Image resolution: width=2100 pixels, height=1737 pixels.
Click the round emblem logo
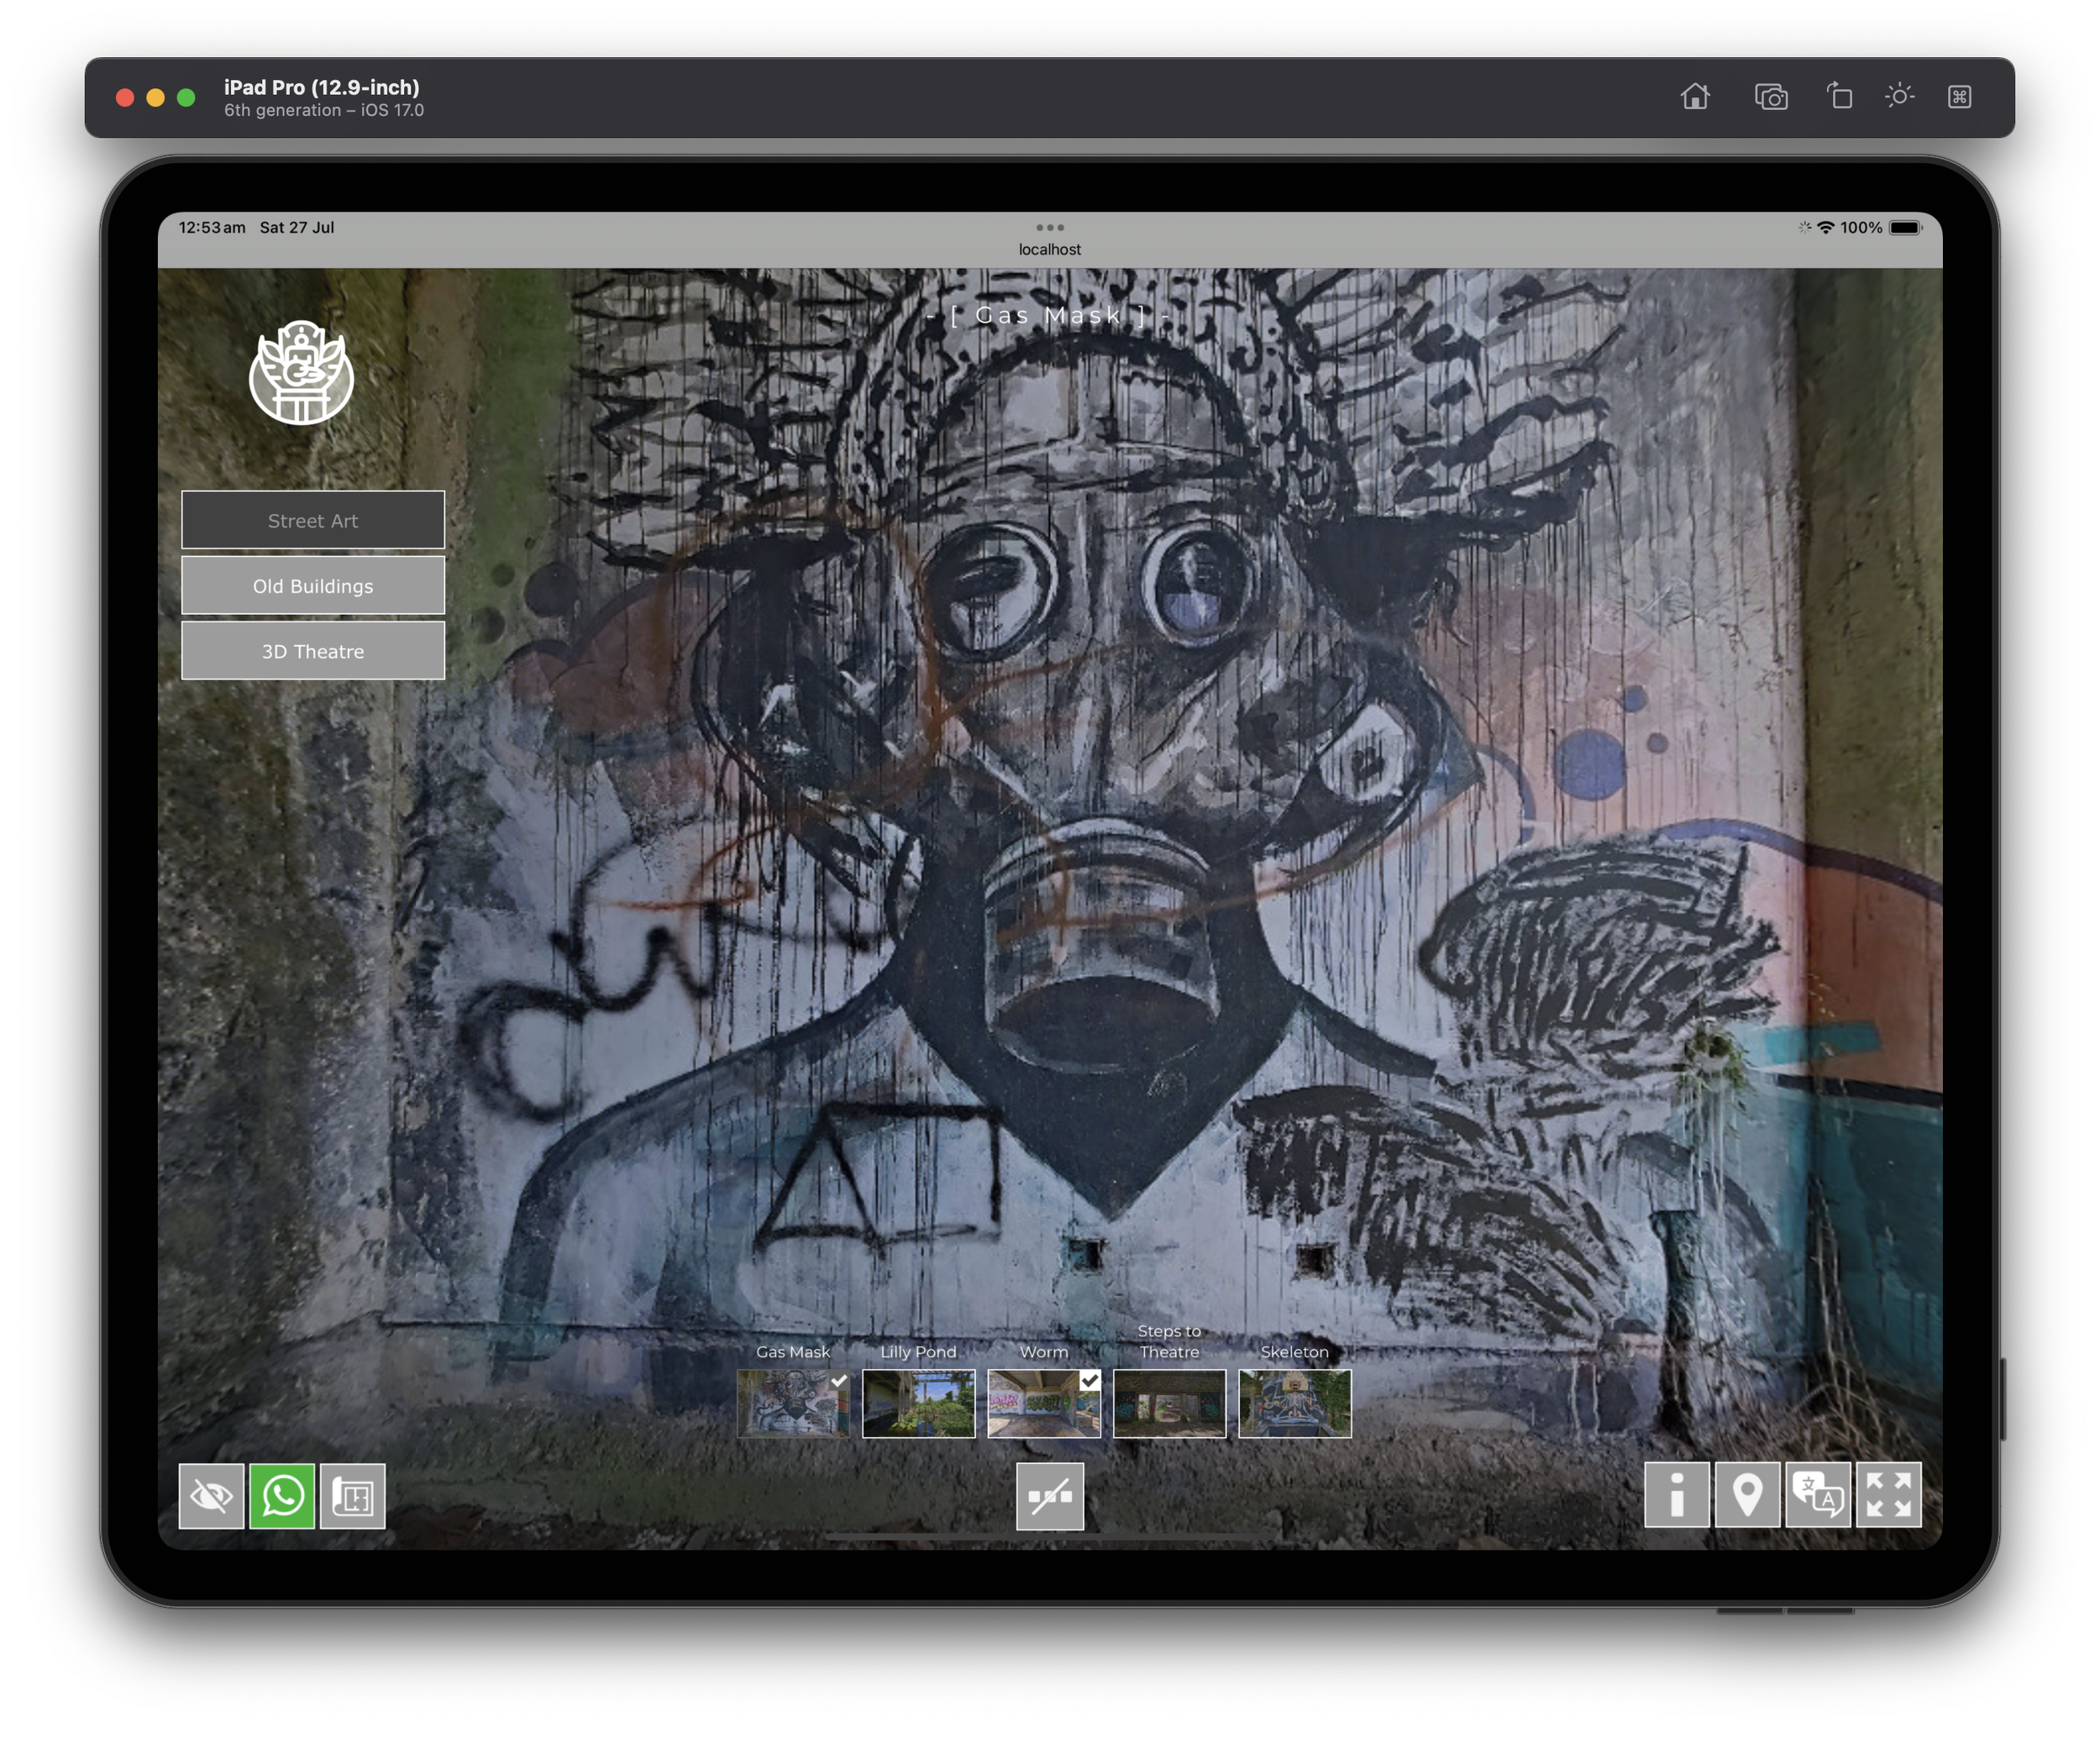coord(301,373)
